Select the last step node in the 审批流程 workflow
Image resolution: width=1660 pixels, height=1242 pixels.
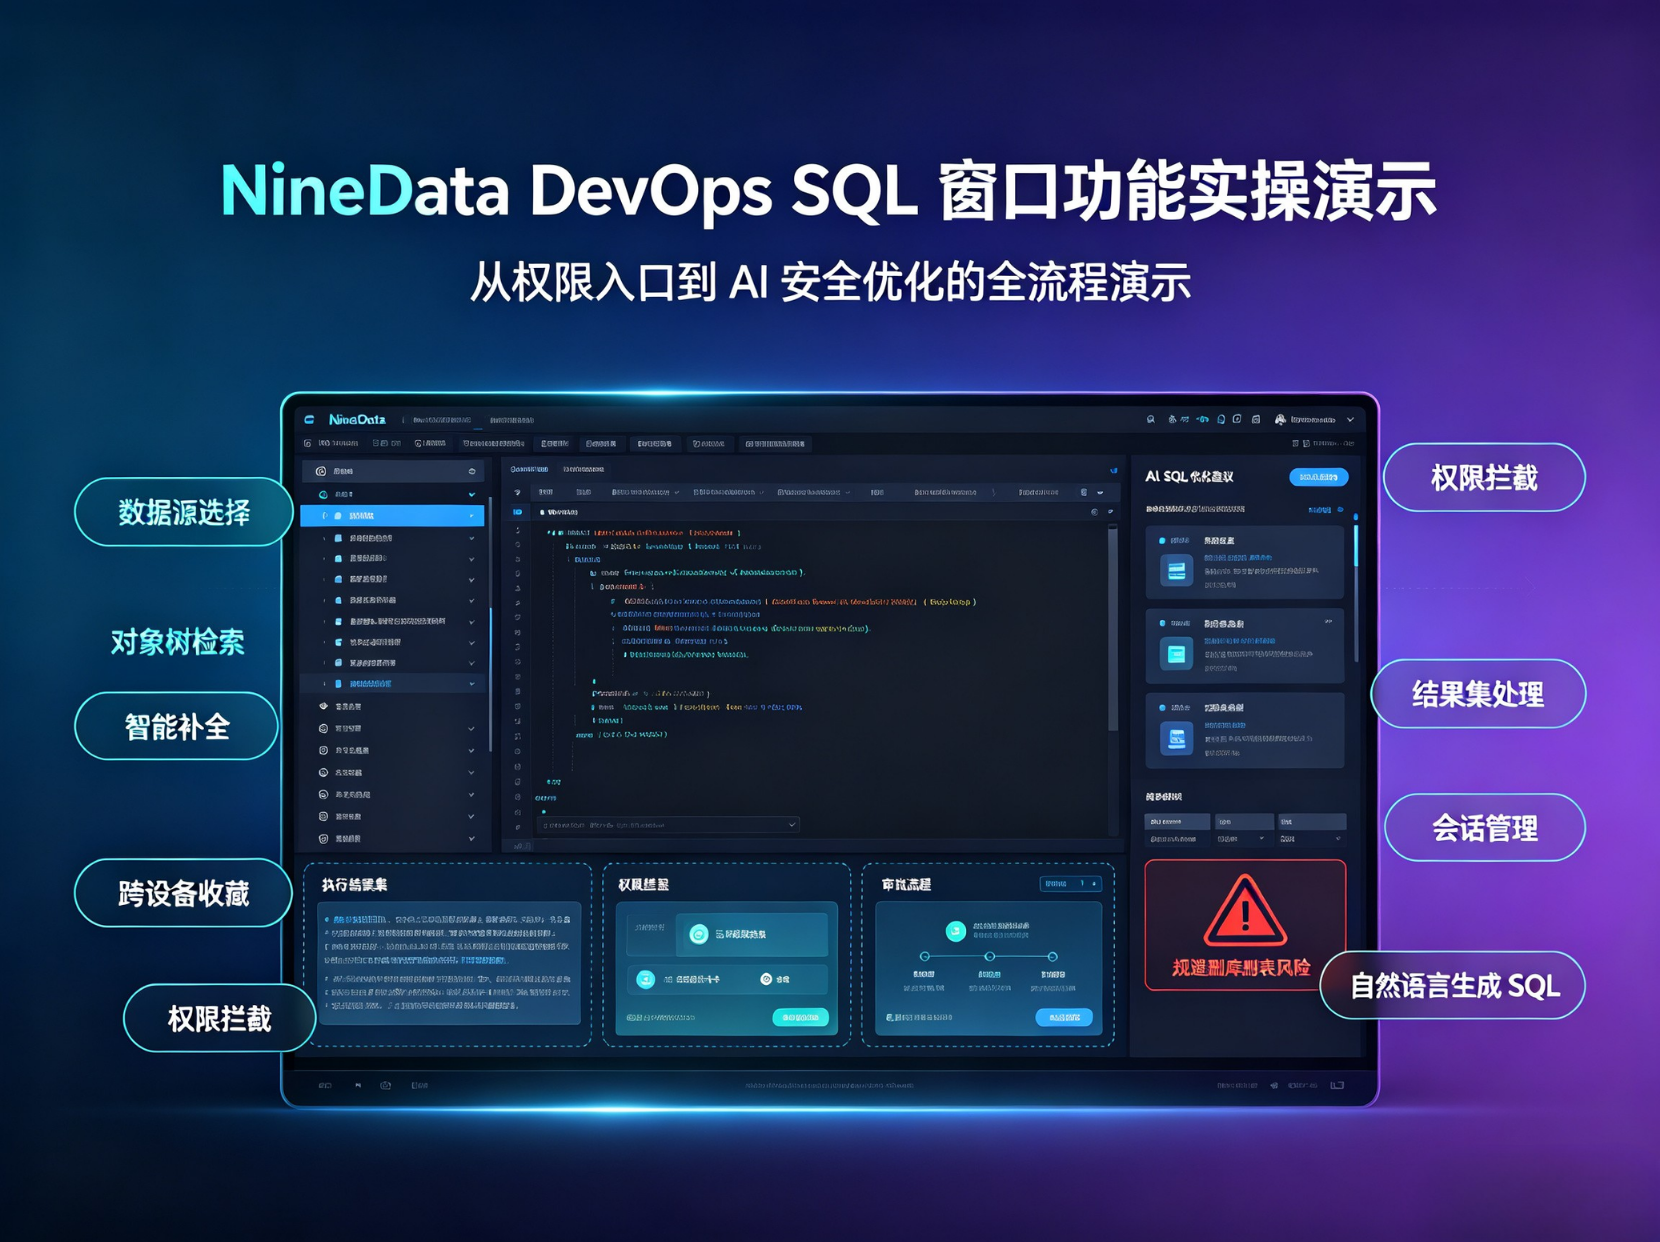pos(1052,957)
